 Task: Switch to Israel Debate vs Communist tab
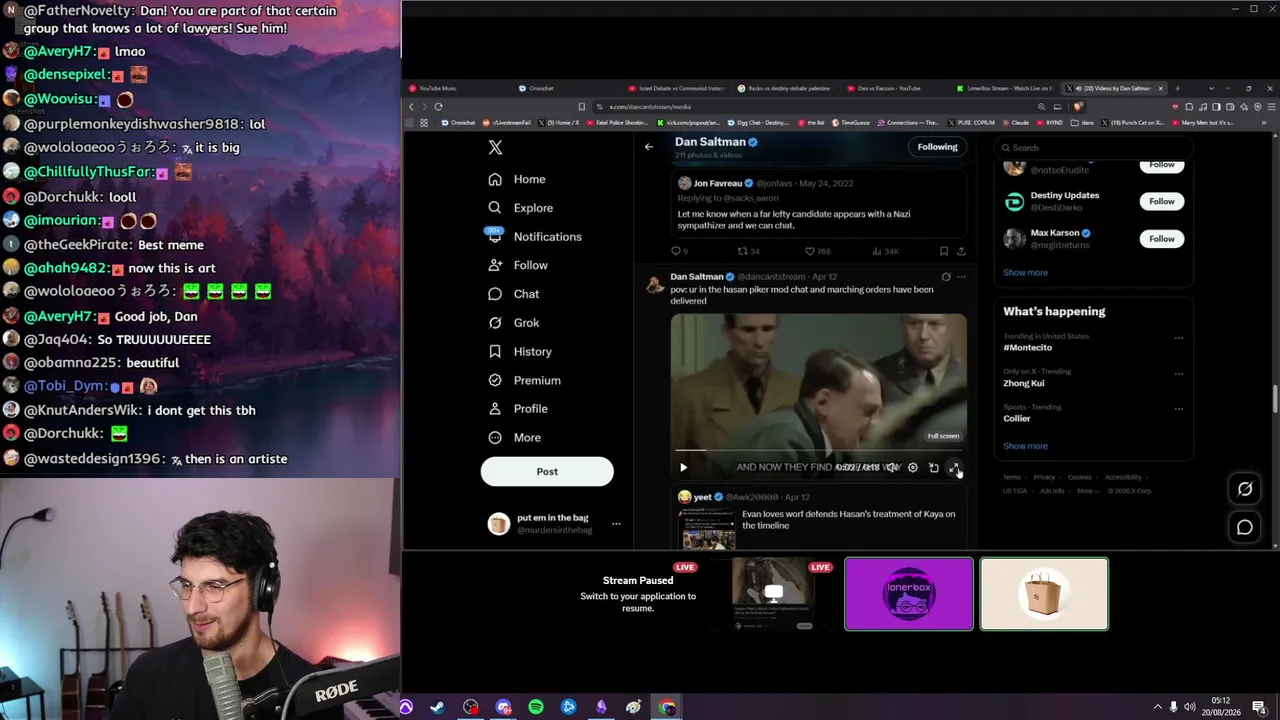(677, 88)
